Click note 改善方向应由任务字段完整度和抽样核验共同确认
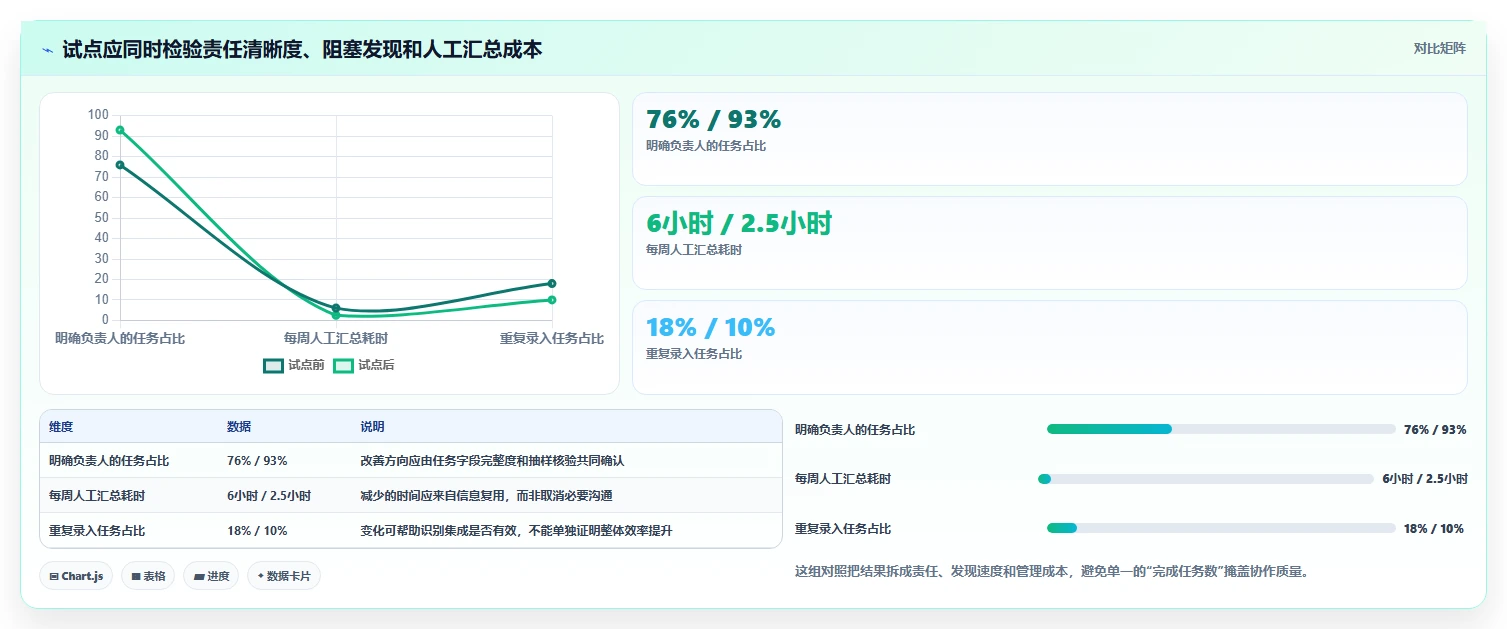Screen dimensions: 1507x629 tap(492, 461)
